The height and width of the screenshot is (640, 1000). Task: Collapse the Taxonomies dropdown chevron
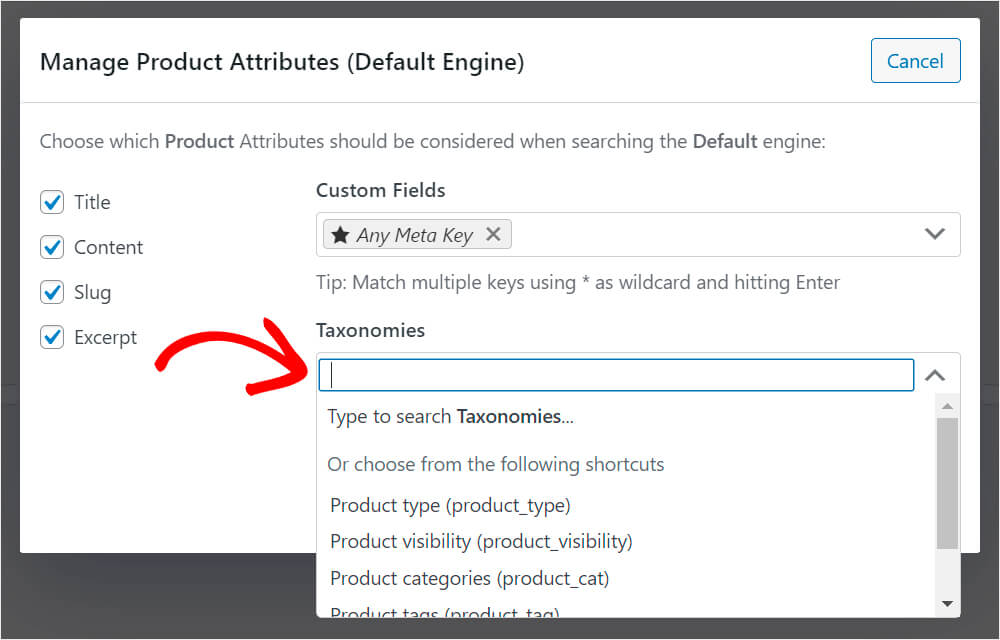(934, 375)
